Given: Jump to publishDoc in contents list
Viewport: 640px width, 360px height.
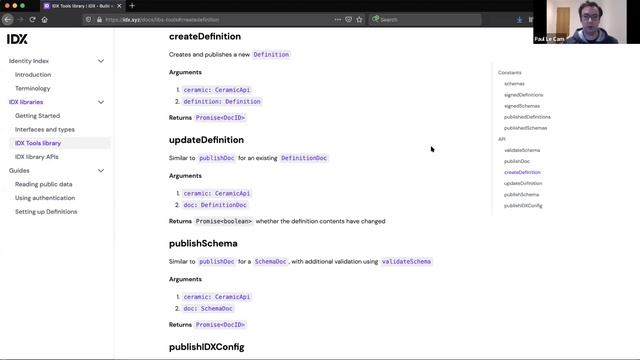Looking at the screenshot, I should pos(517,161).
